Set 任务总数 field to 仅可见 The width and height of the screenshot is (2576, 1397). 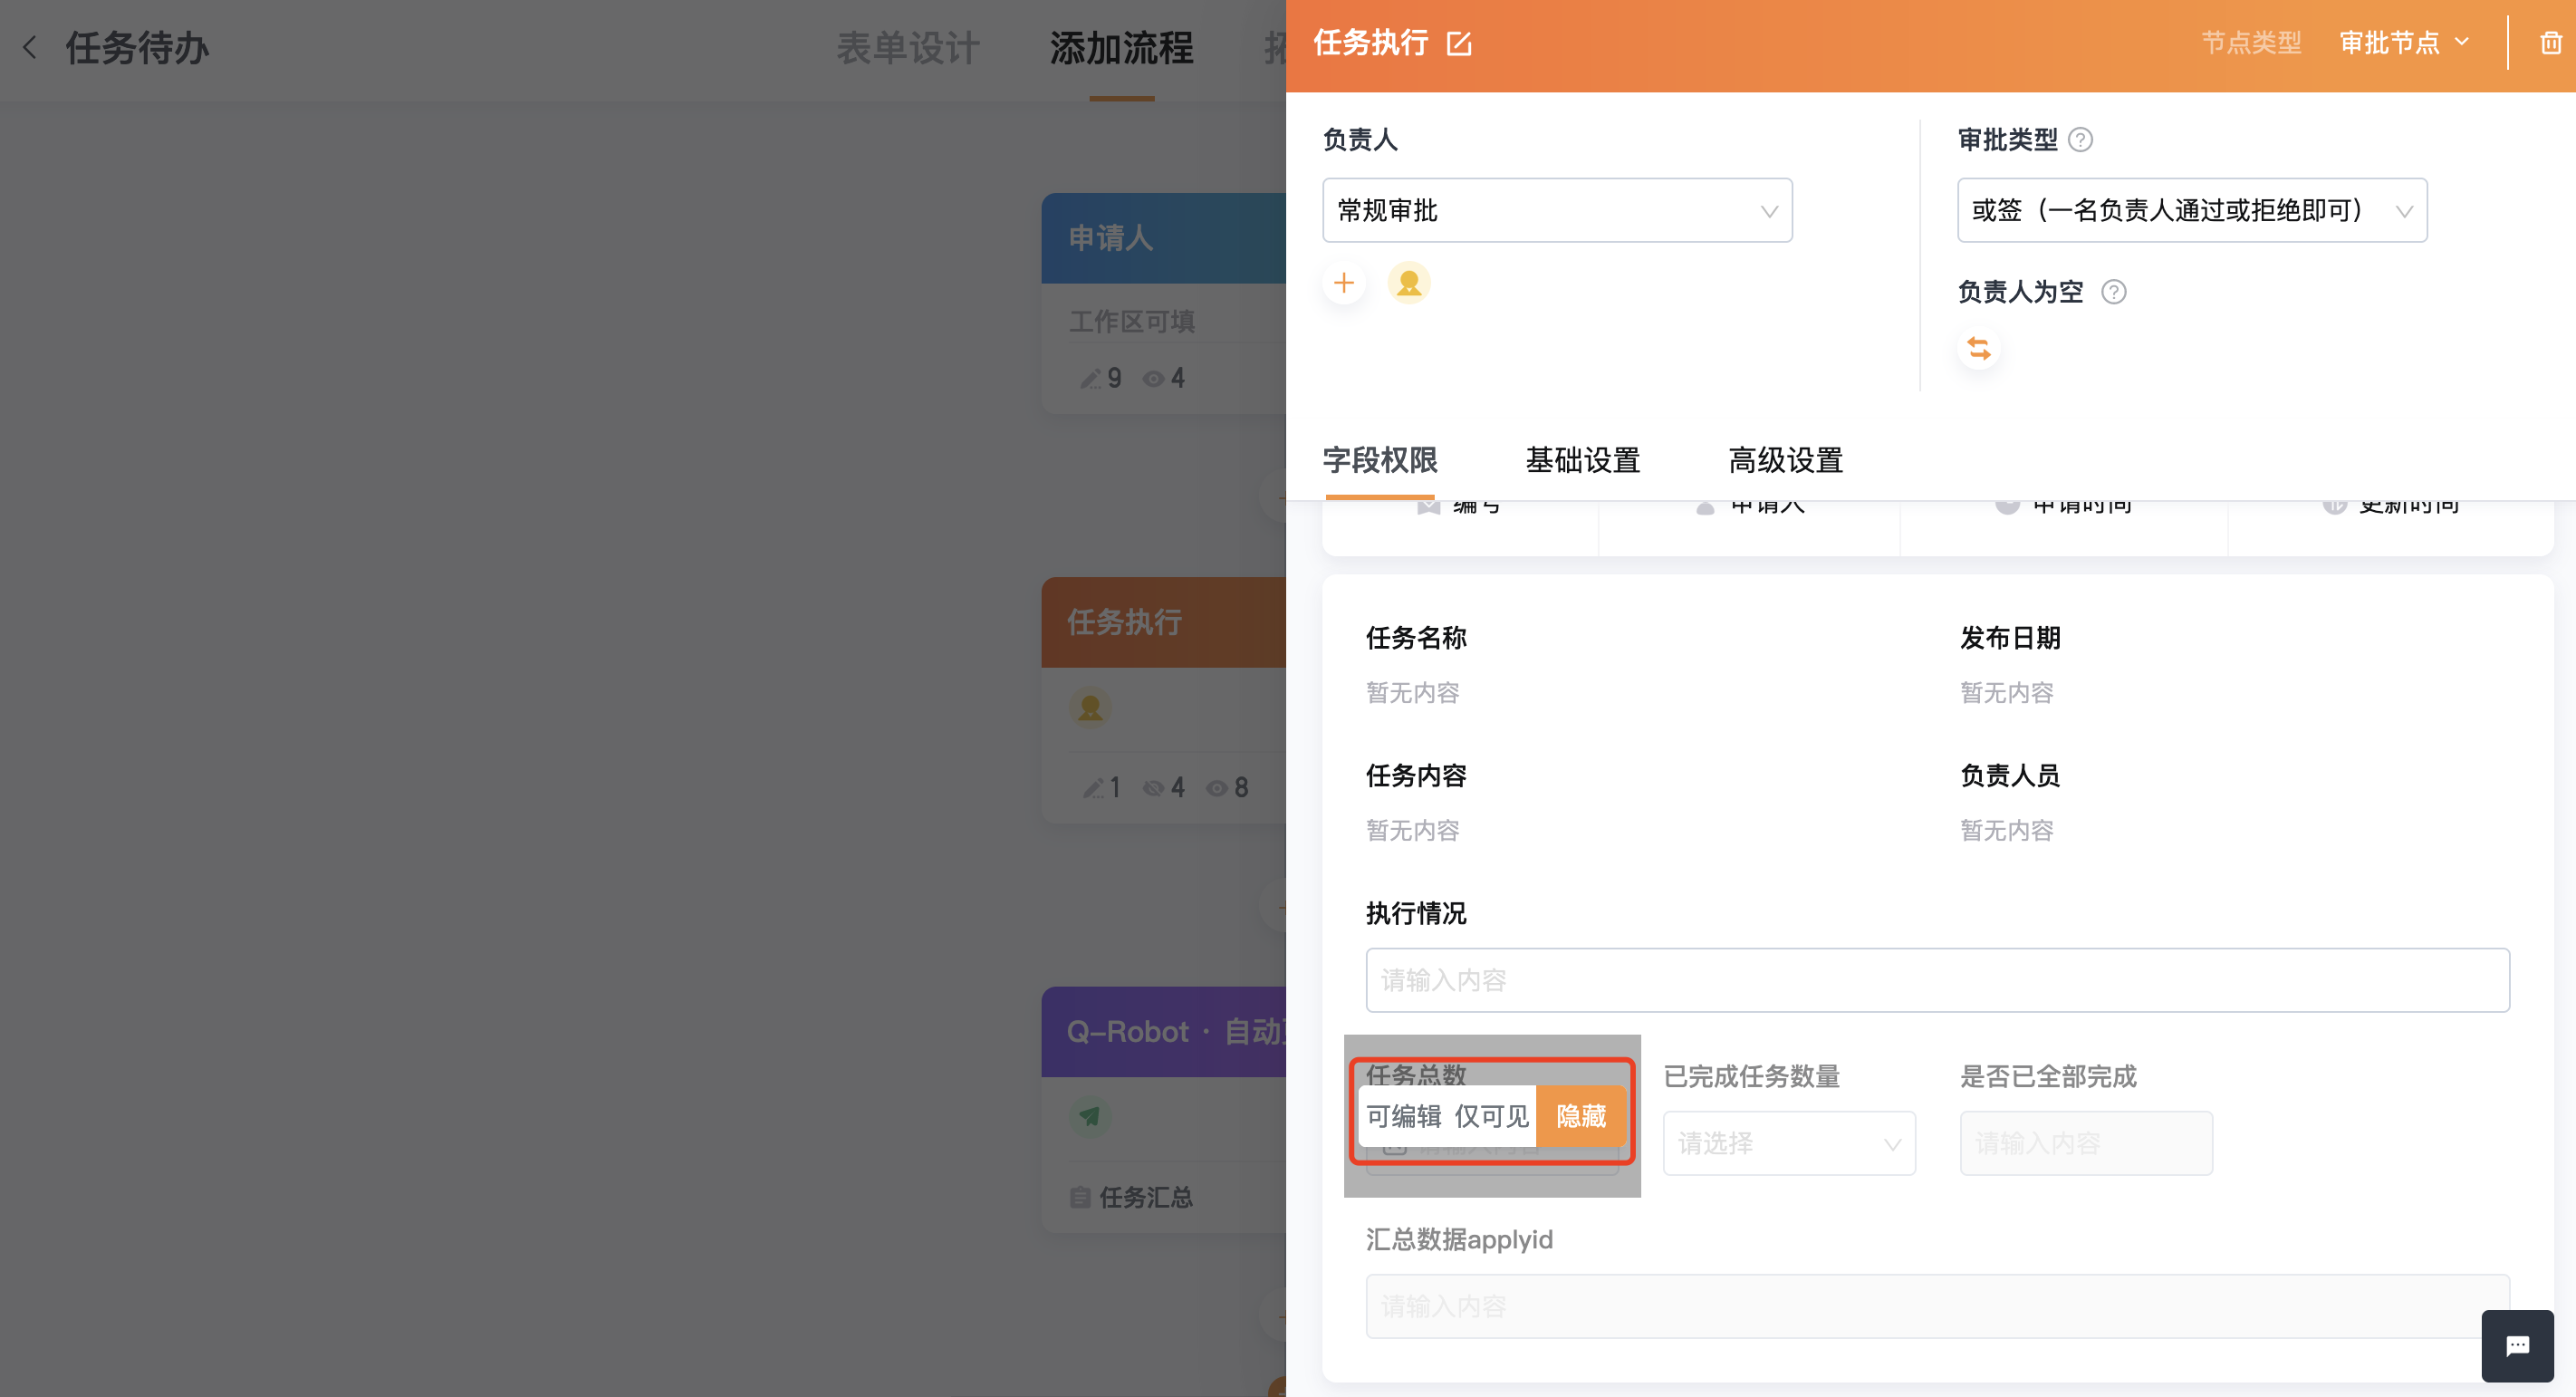pyautogui.click(x=1491, y=1116)
